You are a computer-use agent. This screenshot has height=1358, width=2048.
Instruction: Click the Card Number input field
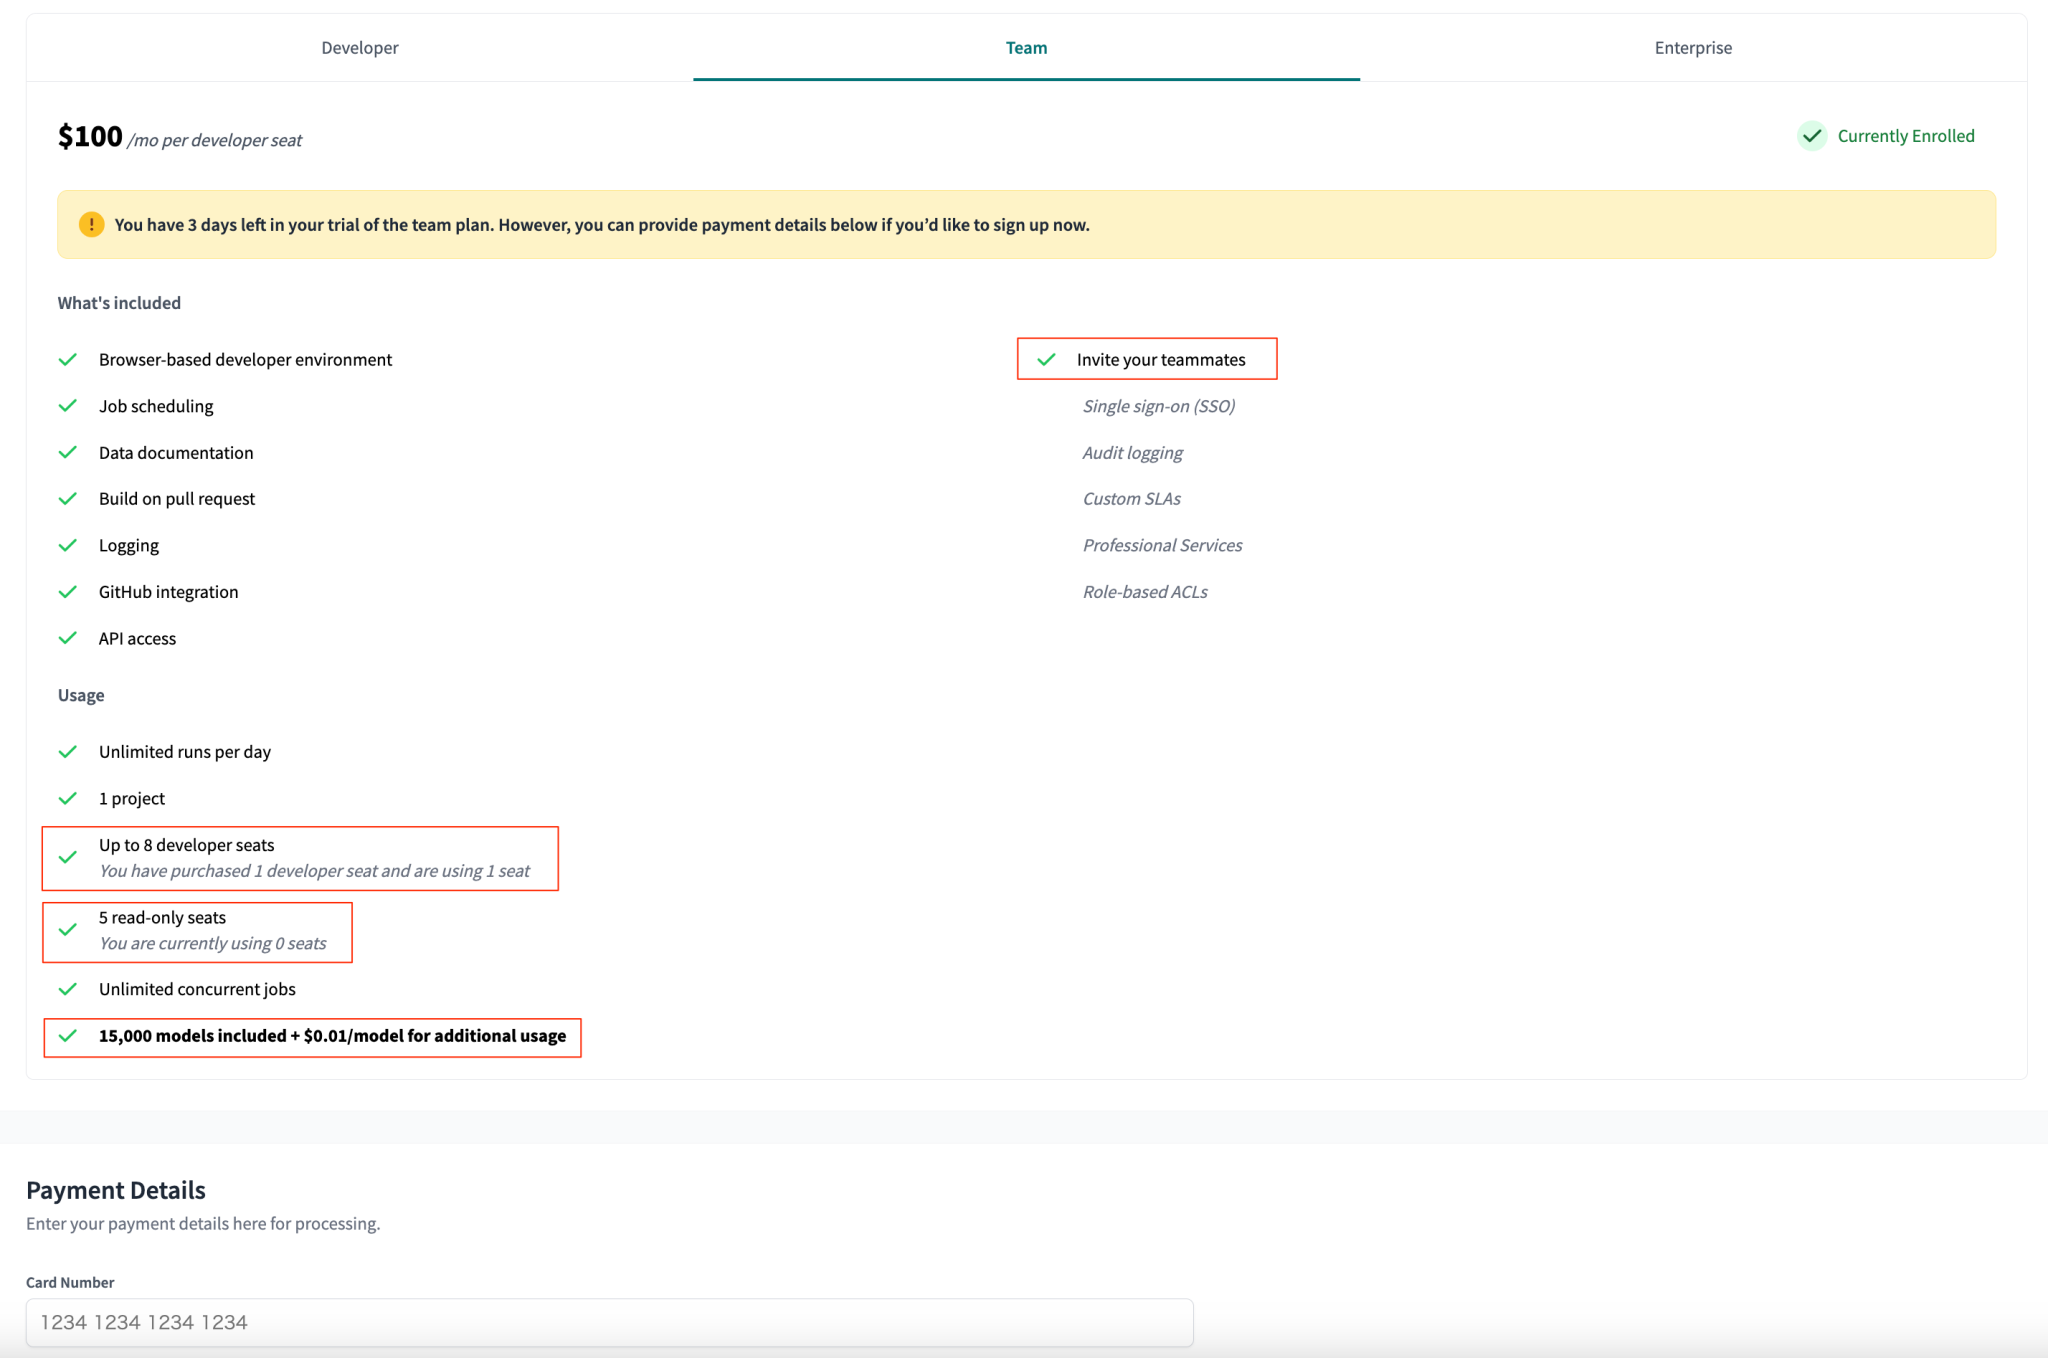pyautogui.click(x=610, y=1321)
